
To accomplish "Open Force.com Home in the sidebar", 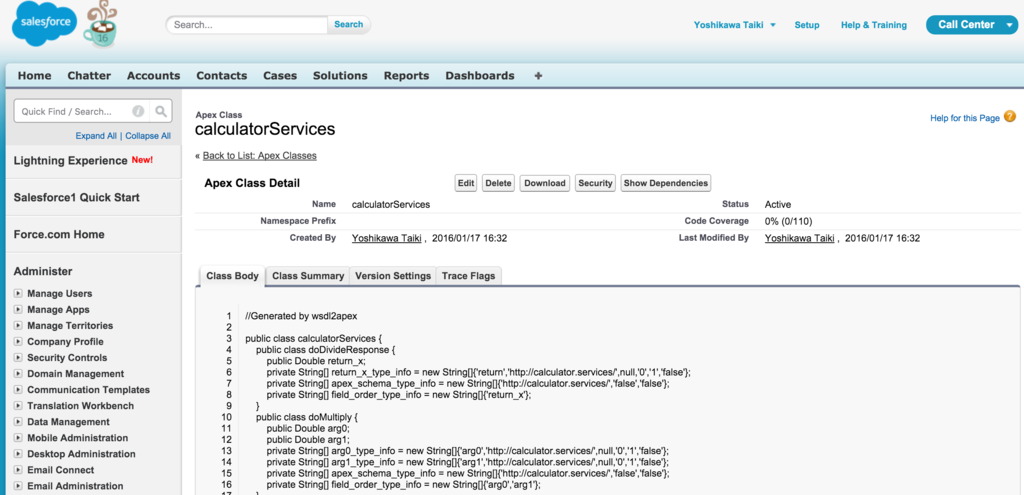I will tap(59, 234).
